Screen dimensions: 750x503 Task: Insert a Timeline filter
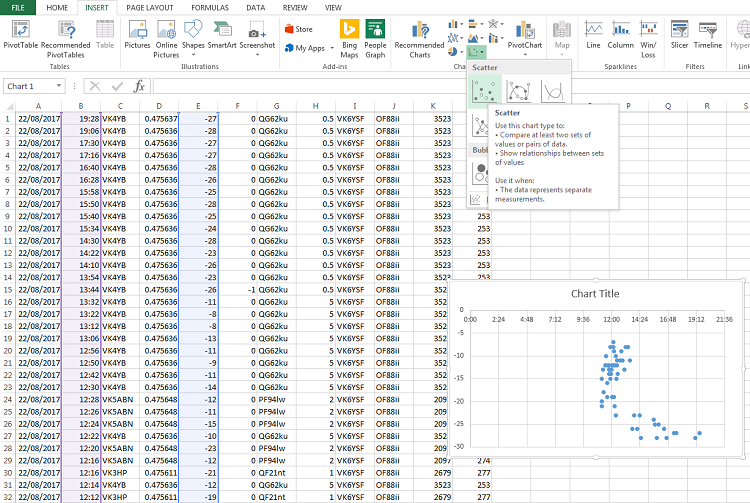[708, 37]
